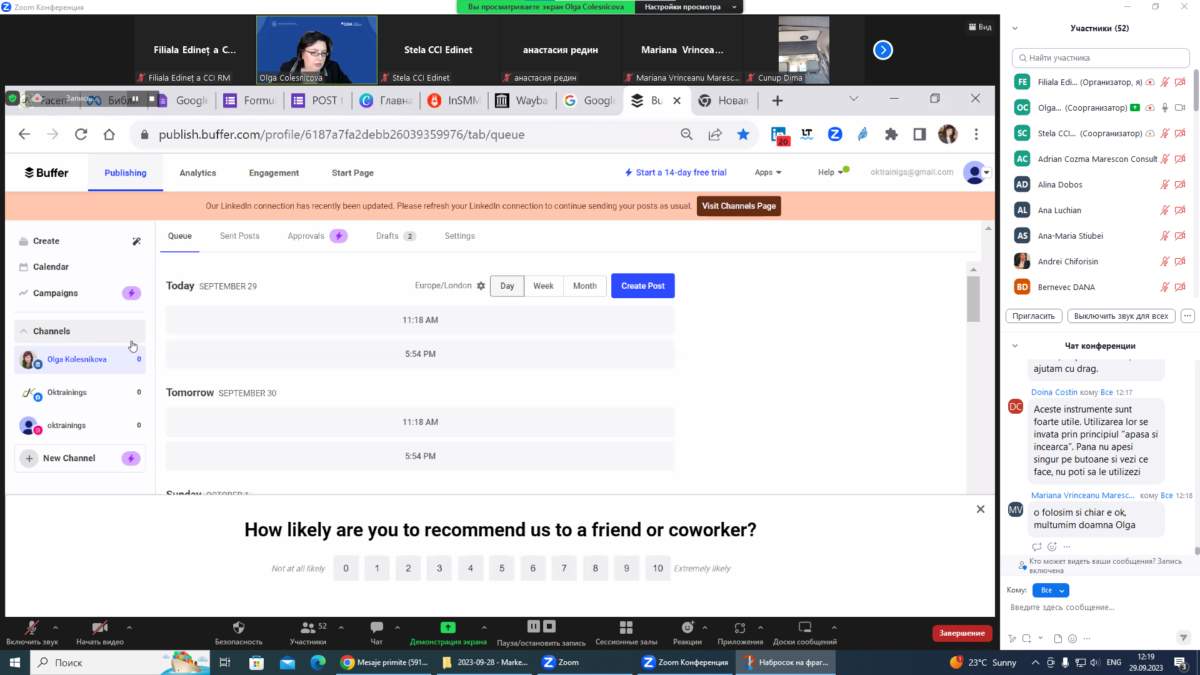Open Chrome three-dot menu
This screenshot has height=675, width=1200.
click(976, 134)
